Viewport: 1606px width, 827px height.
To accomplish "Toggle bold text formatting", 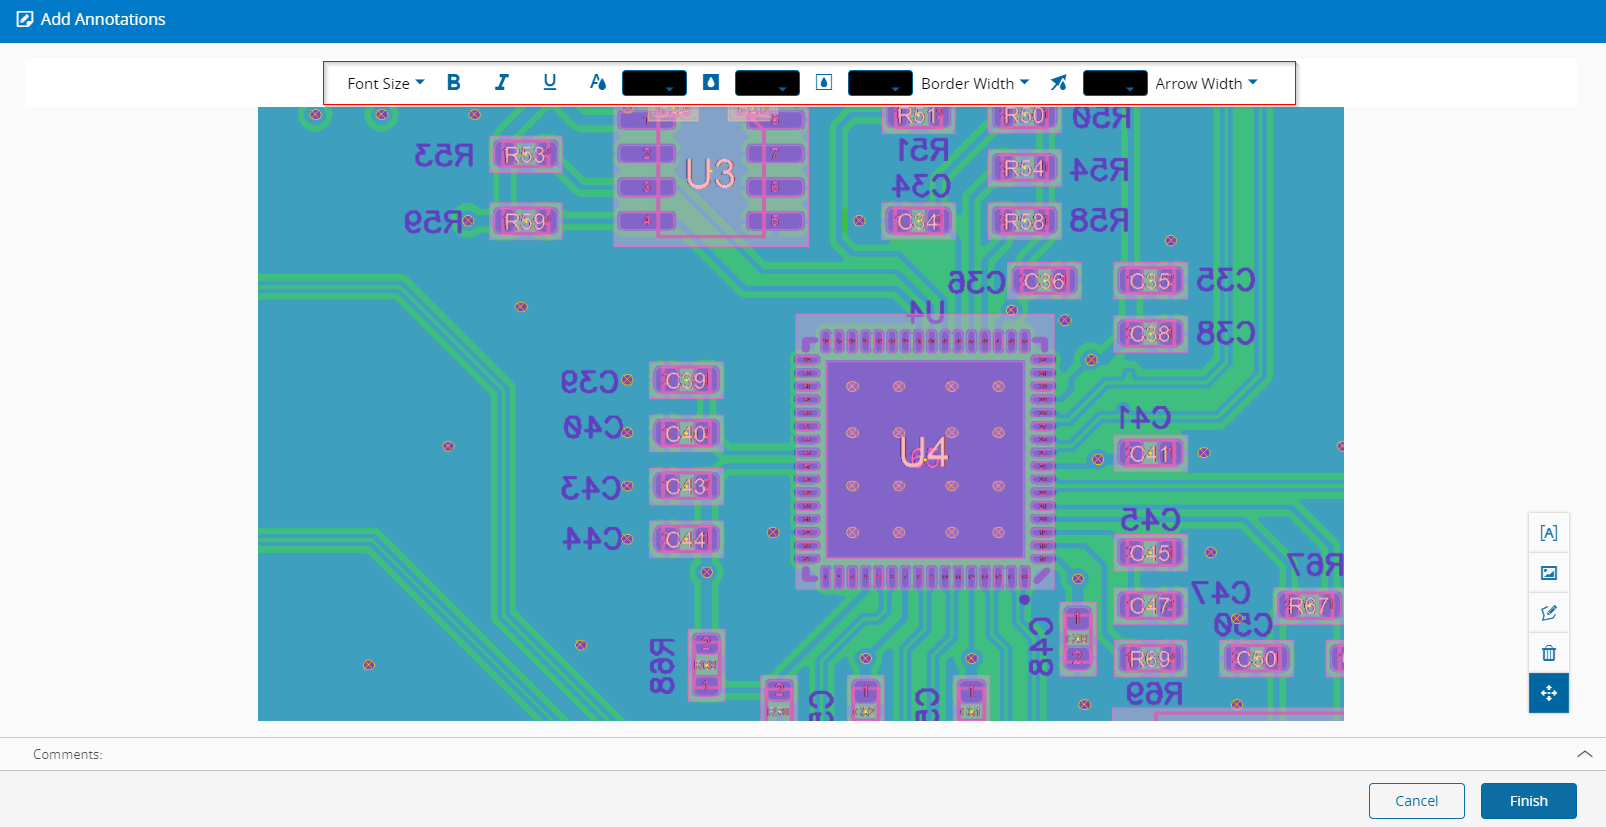I will pos(453,83).
